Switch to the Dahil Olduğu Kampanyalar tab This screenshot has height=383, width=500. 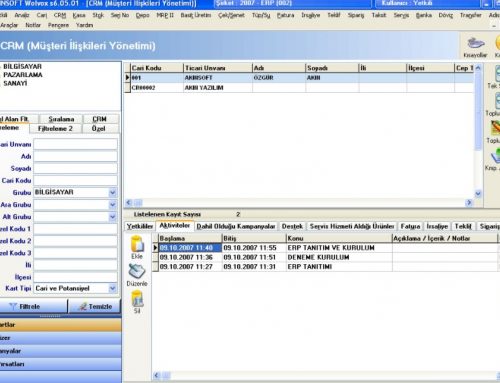(236, 226)
